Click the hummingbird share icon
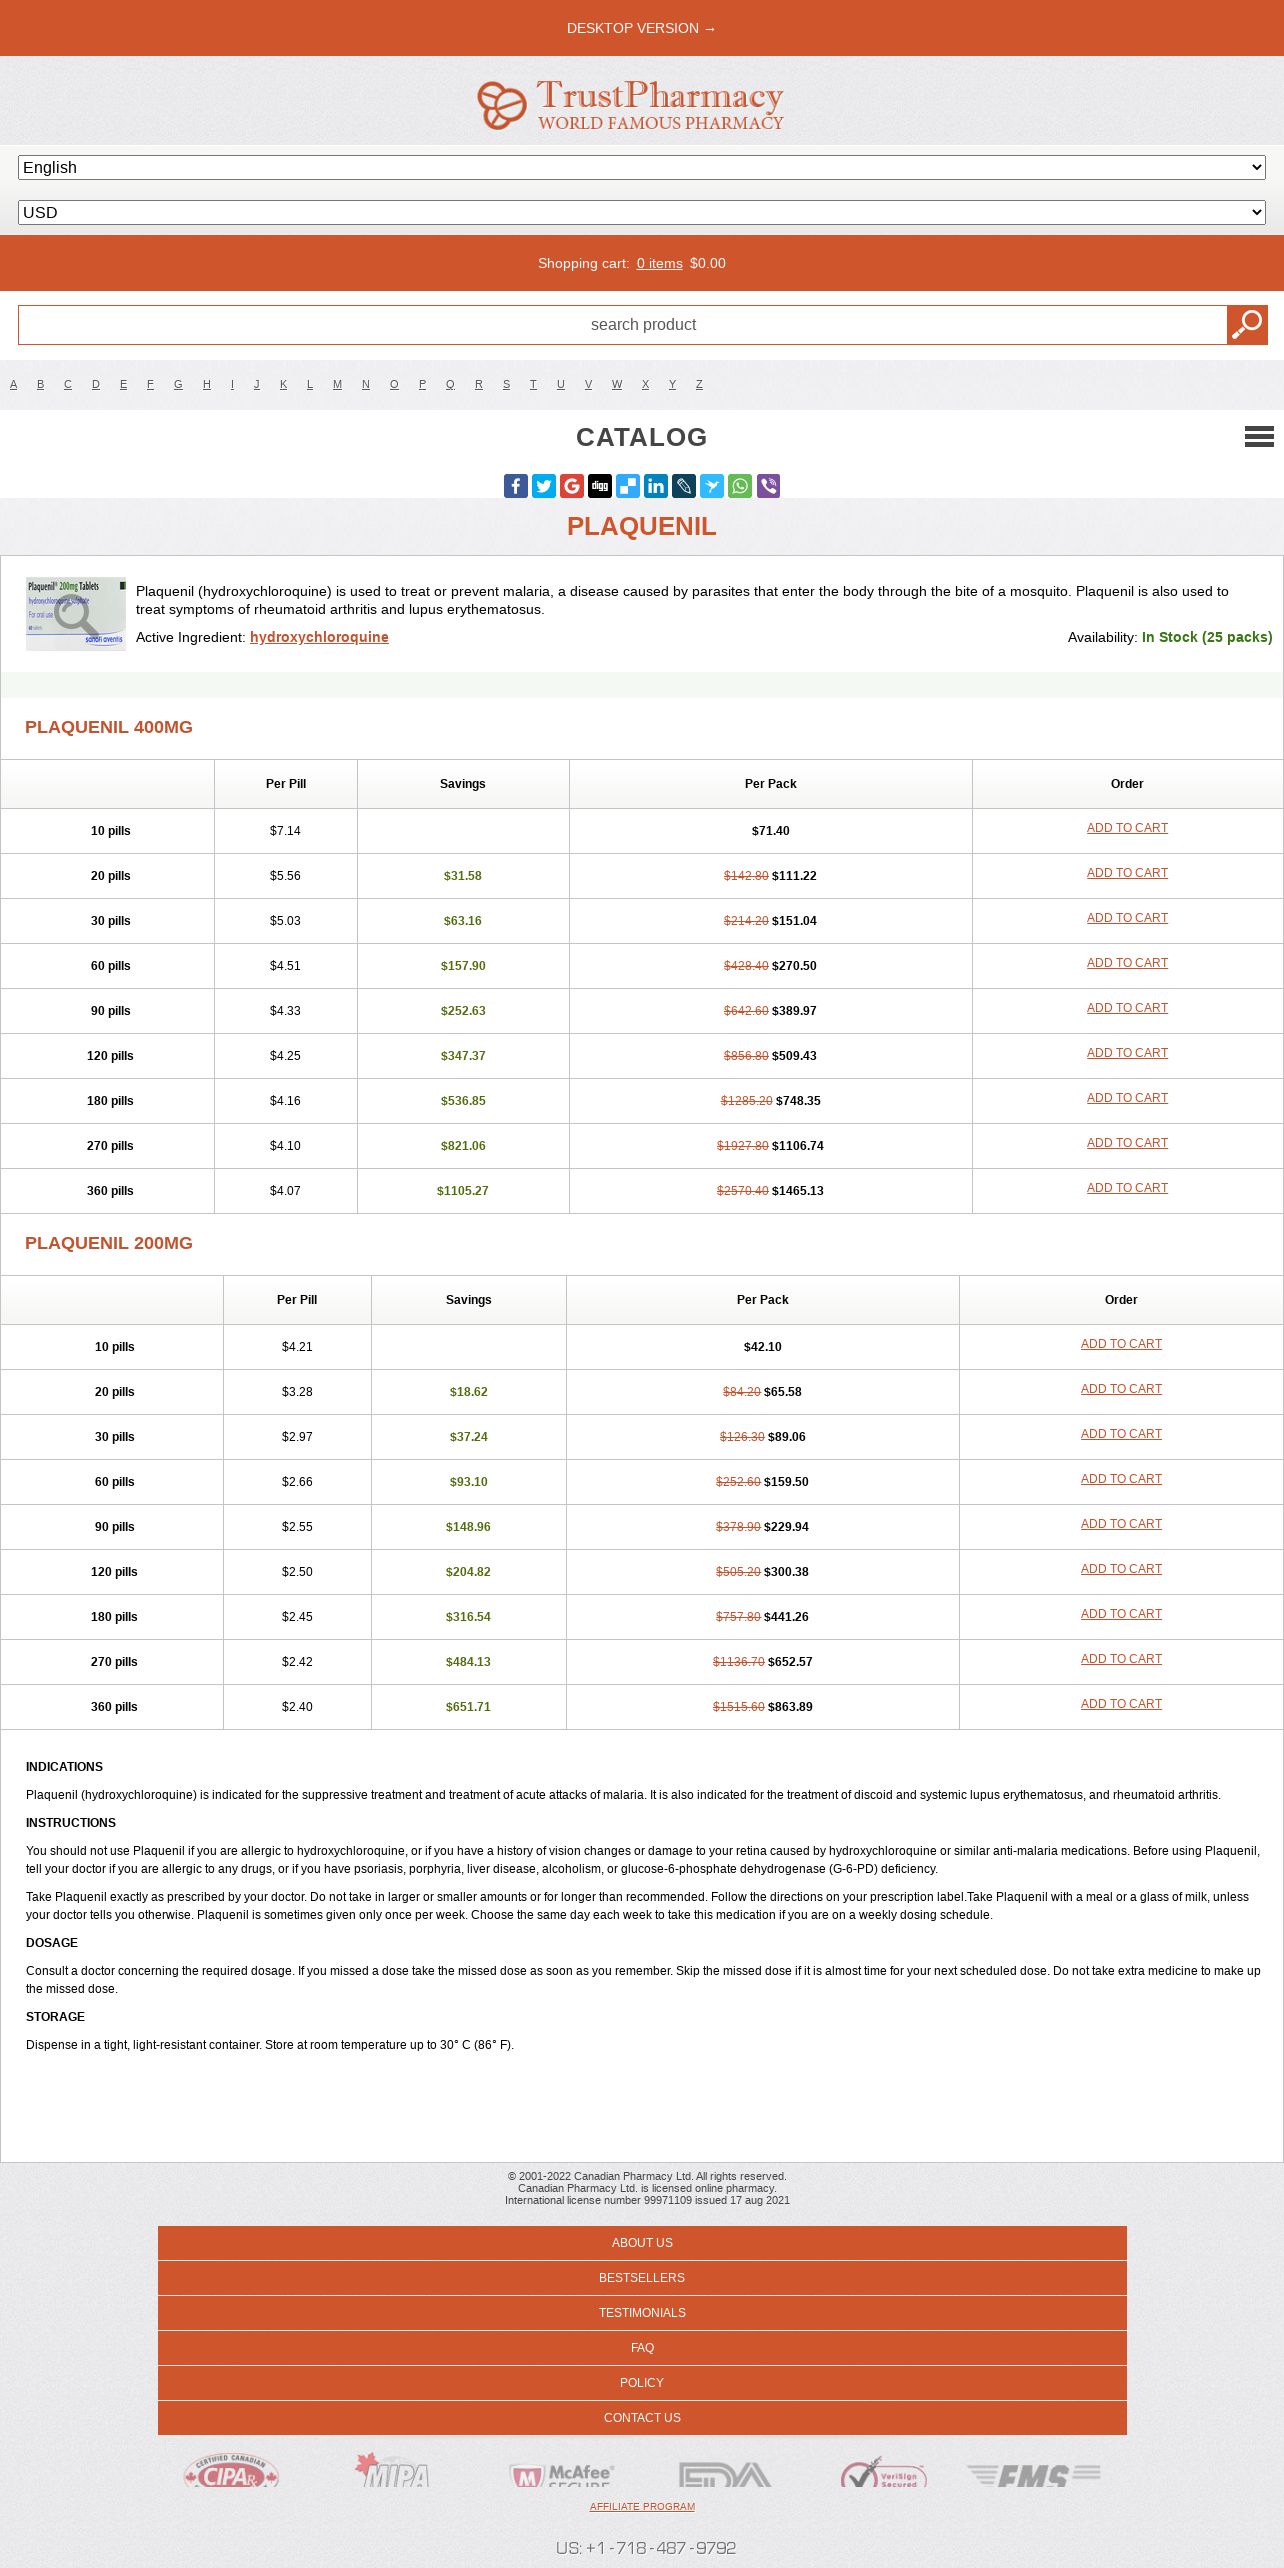Viewport: 1284px width, 2568px height. tap(712, 486)
